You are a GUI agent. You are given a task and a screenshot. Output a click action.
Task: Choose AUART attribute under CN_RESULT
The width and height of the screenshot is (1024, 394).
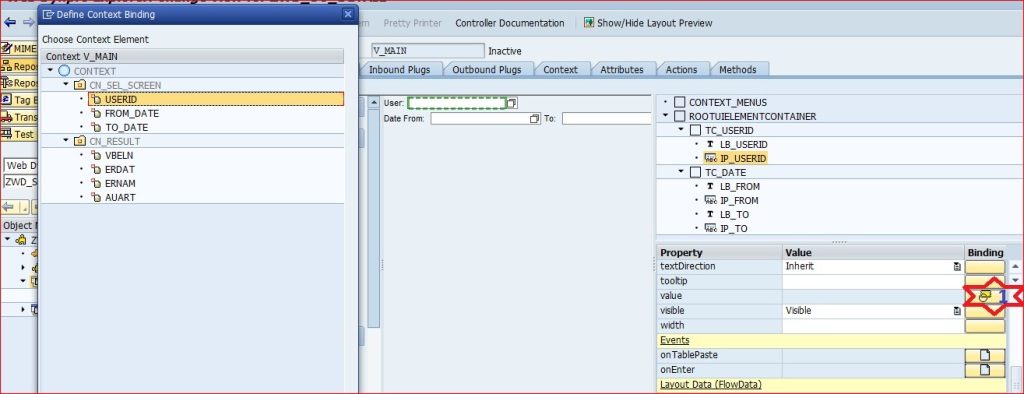tap(120, 197)
